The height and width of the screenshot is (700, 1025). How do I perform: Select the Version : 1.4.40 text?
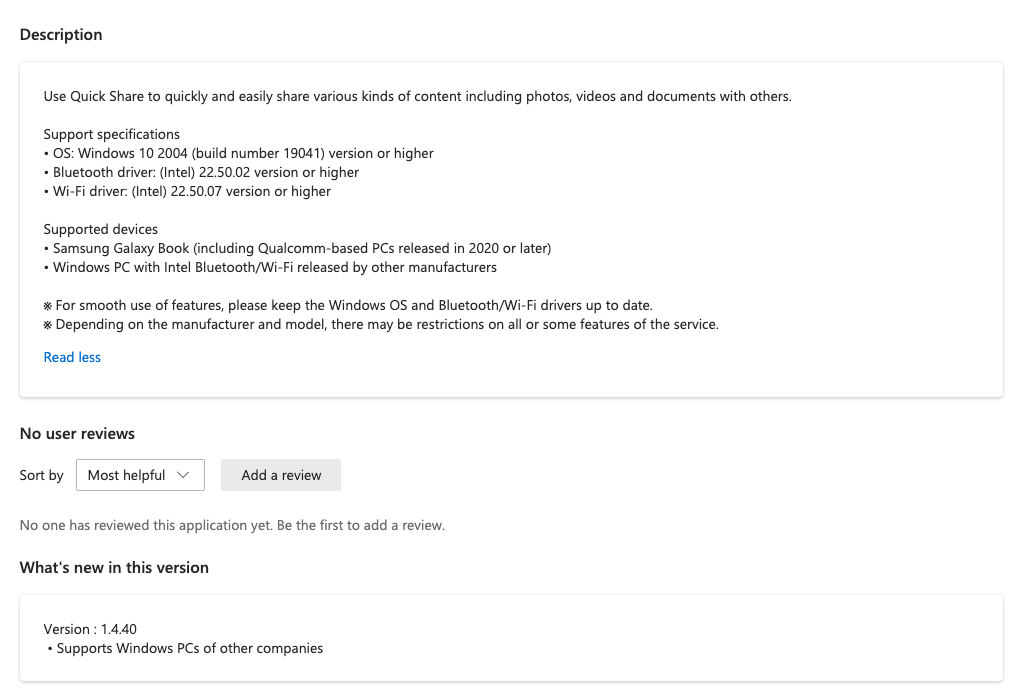click(x=90, y=629)
